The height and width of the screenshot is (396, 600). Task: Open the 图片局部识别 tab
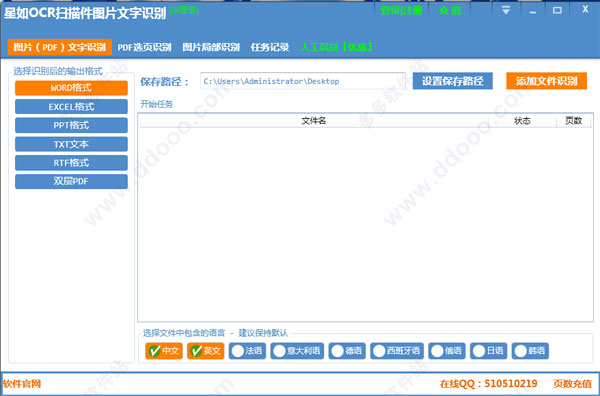(211, 47)
